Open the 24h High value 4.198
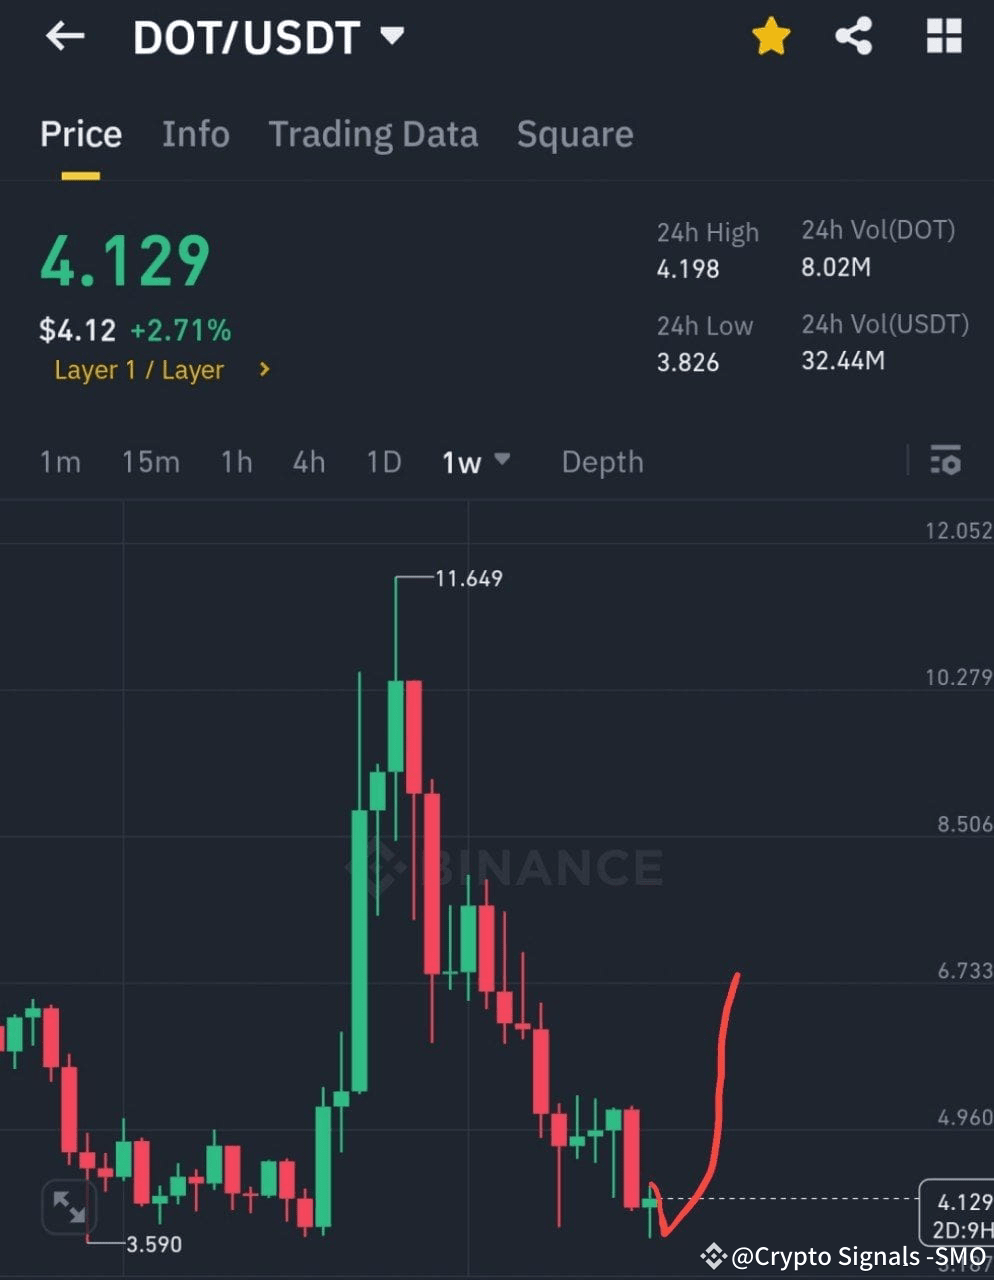Image resolution: width=994 pixels, height=1280 pixels. click(x=687, y=268)
